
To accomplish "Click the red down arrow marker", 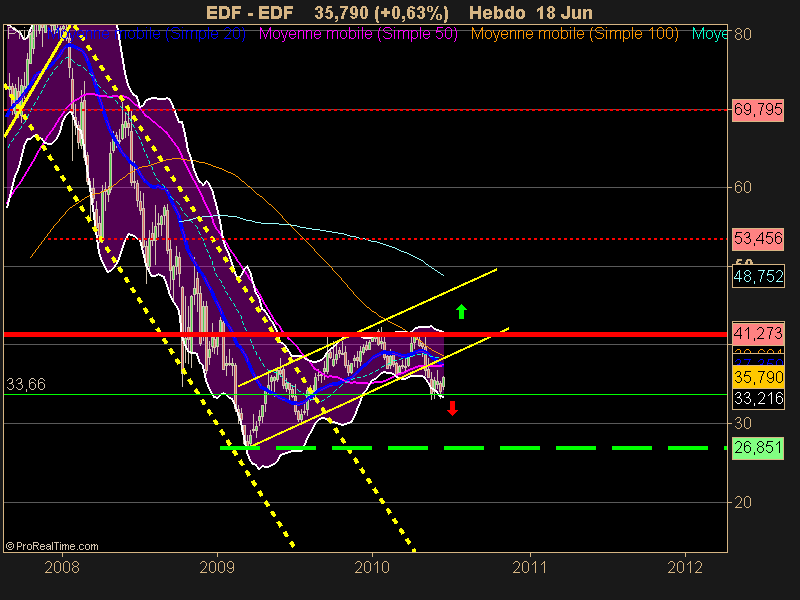I will click(x=452, y=408).
